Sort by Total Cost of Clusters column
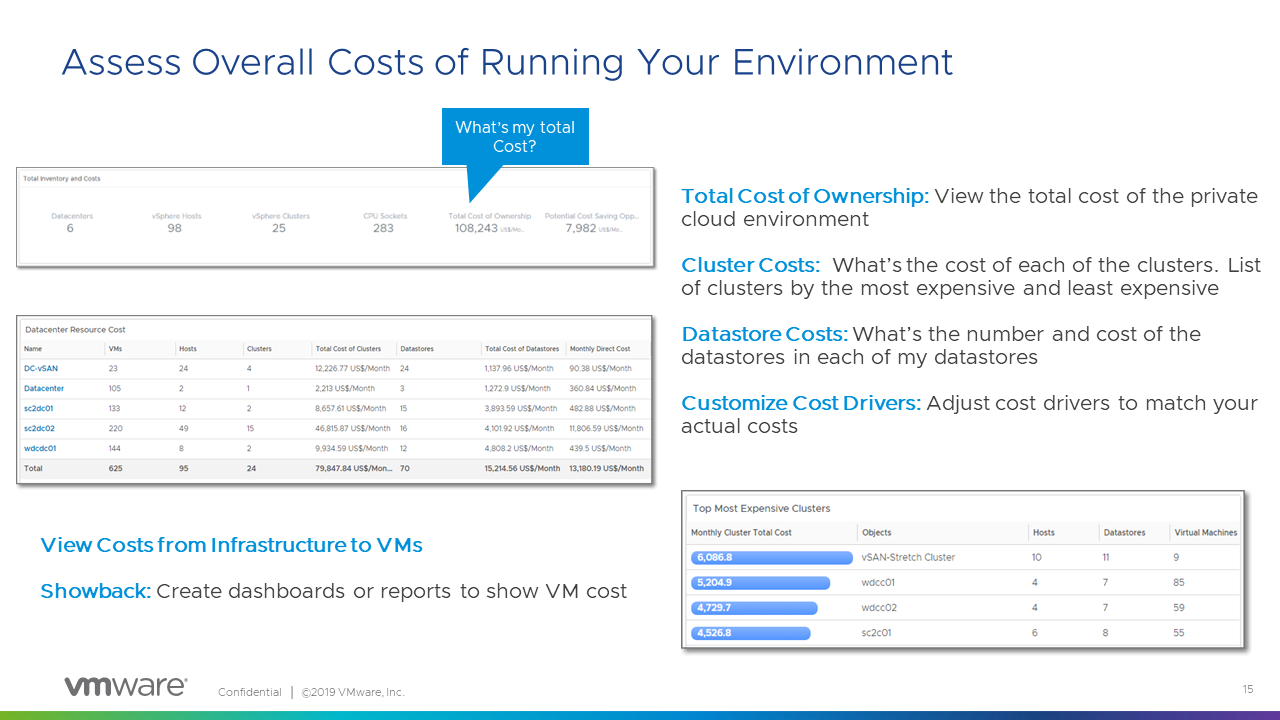The height and width of the screenshot is (720, 1280). point(348,349)
